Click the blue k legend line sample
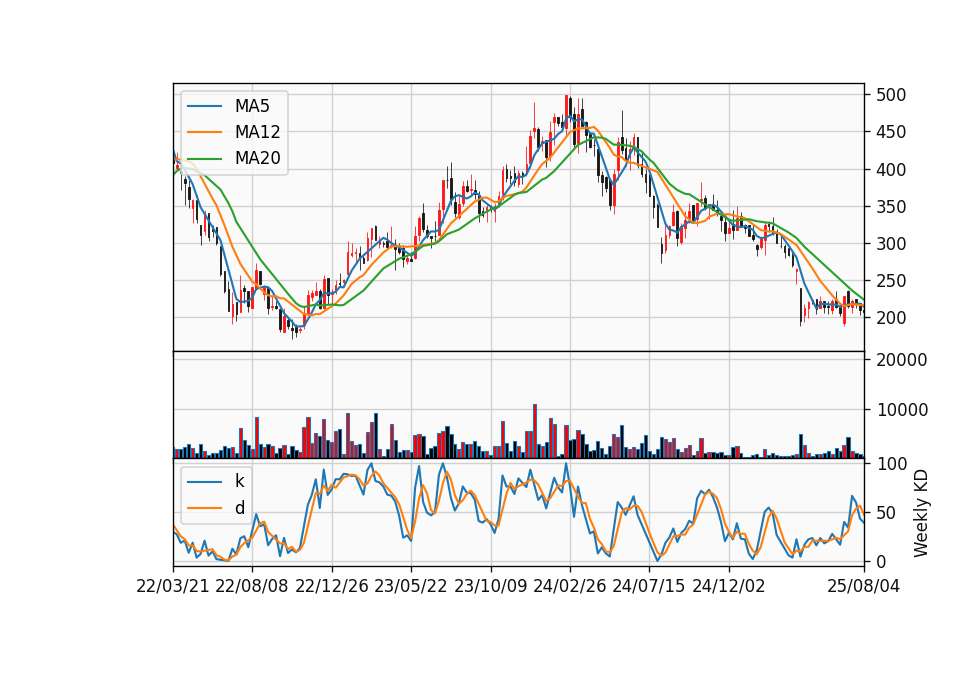The height and width of the screenshot is (690, 960). tap(204, 482)
